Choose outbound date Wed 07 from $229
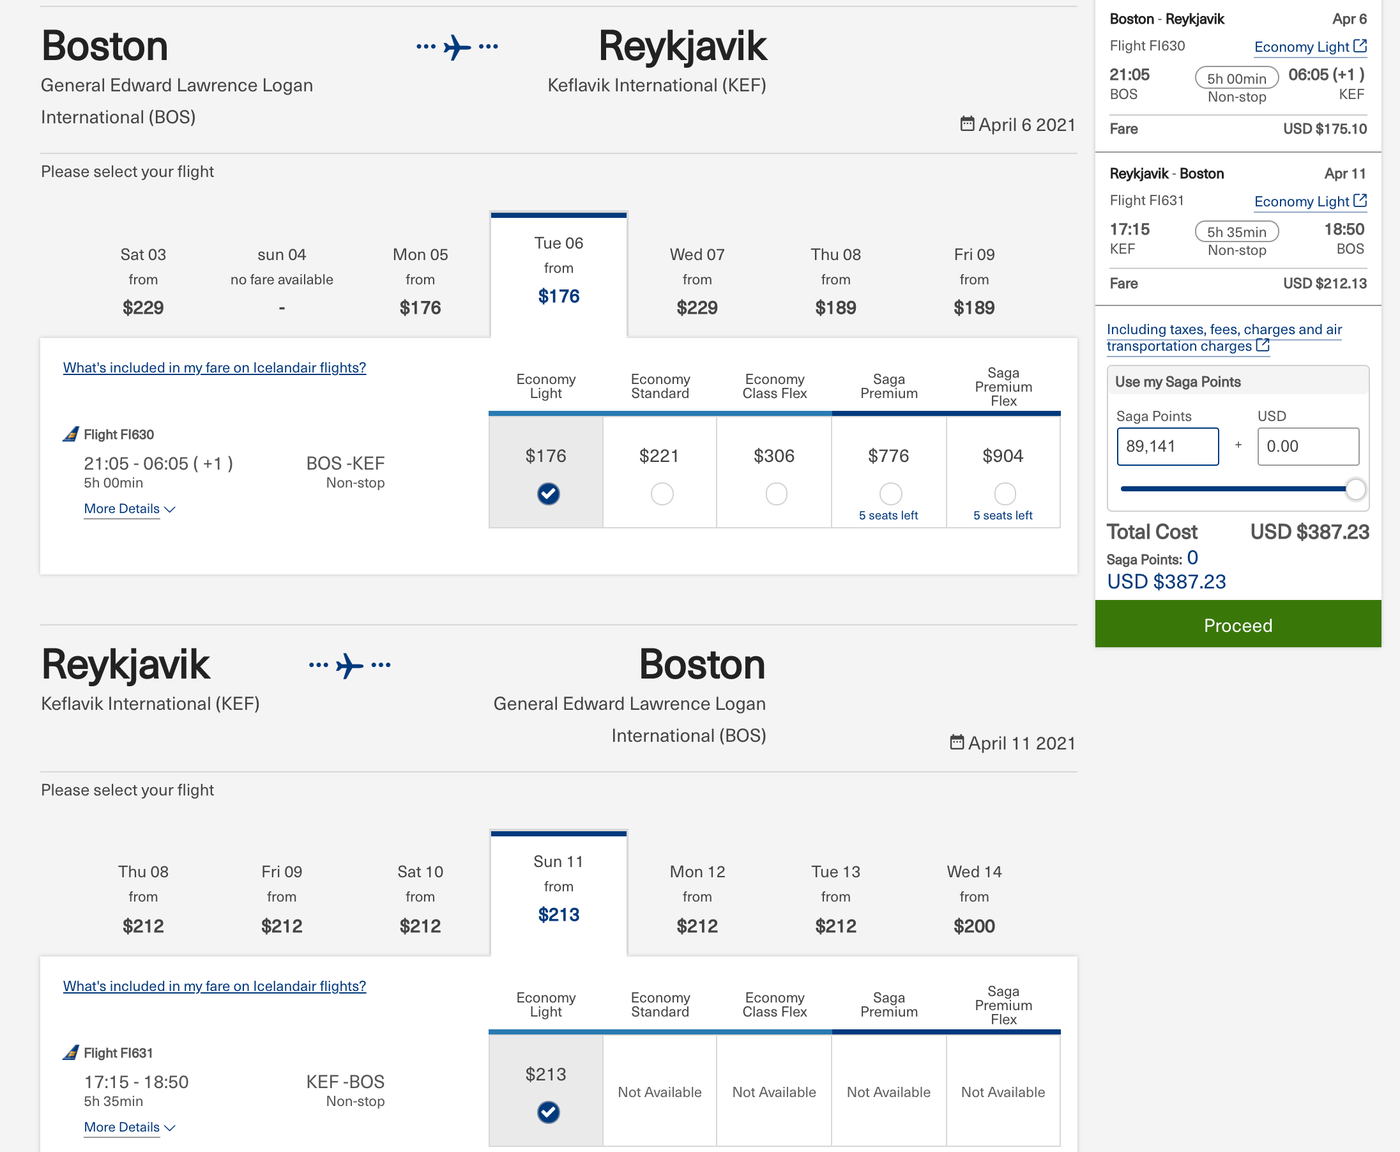 click(x=697, y=281)
